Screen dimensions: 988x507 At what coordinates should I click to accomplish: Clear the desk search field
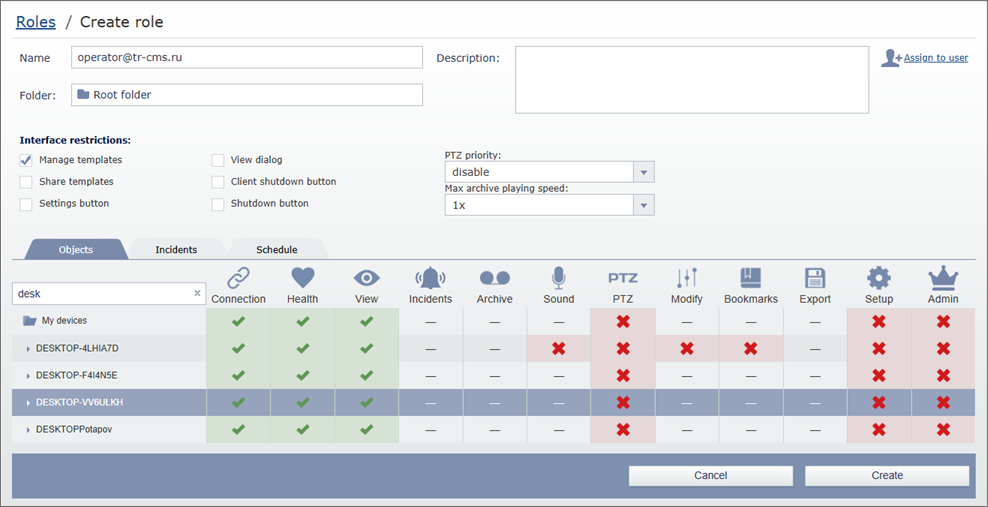pyautogui.click(x=197, y=294)
